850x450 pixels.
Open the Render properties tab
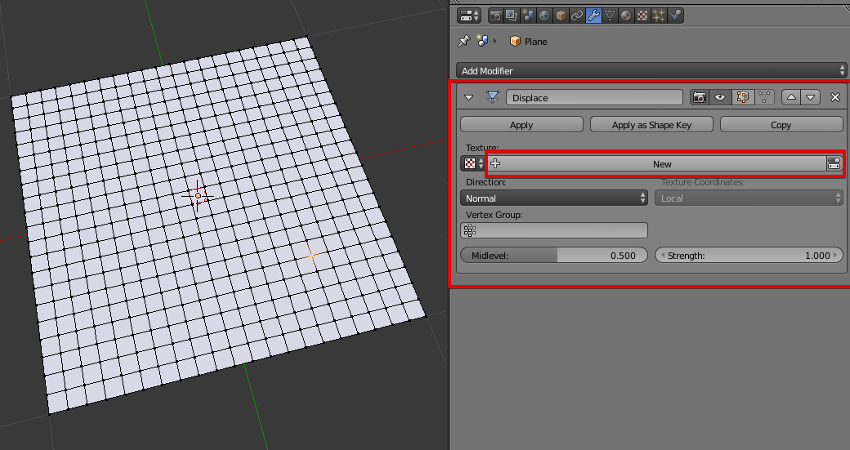pos(496,15)
